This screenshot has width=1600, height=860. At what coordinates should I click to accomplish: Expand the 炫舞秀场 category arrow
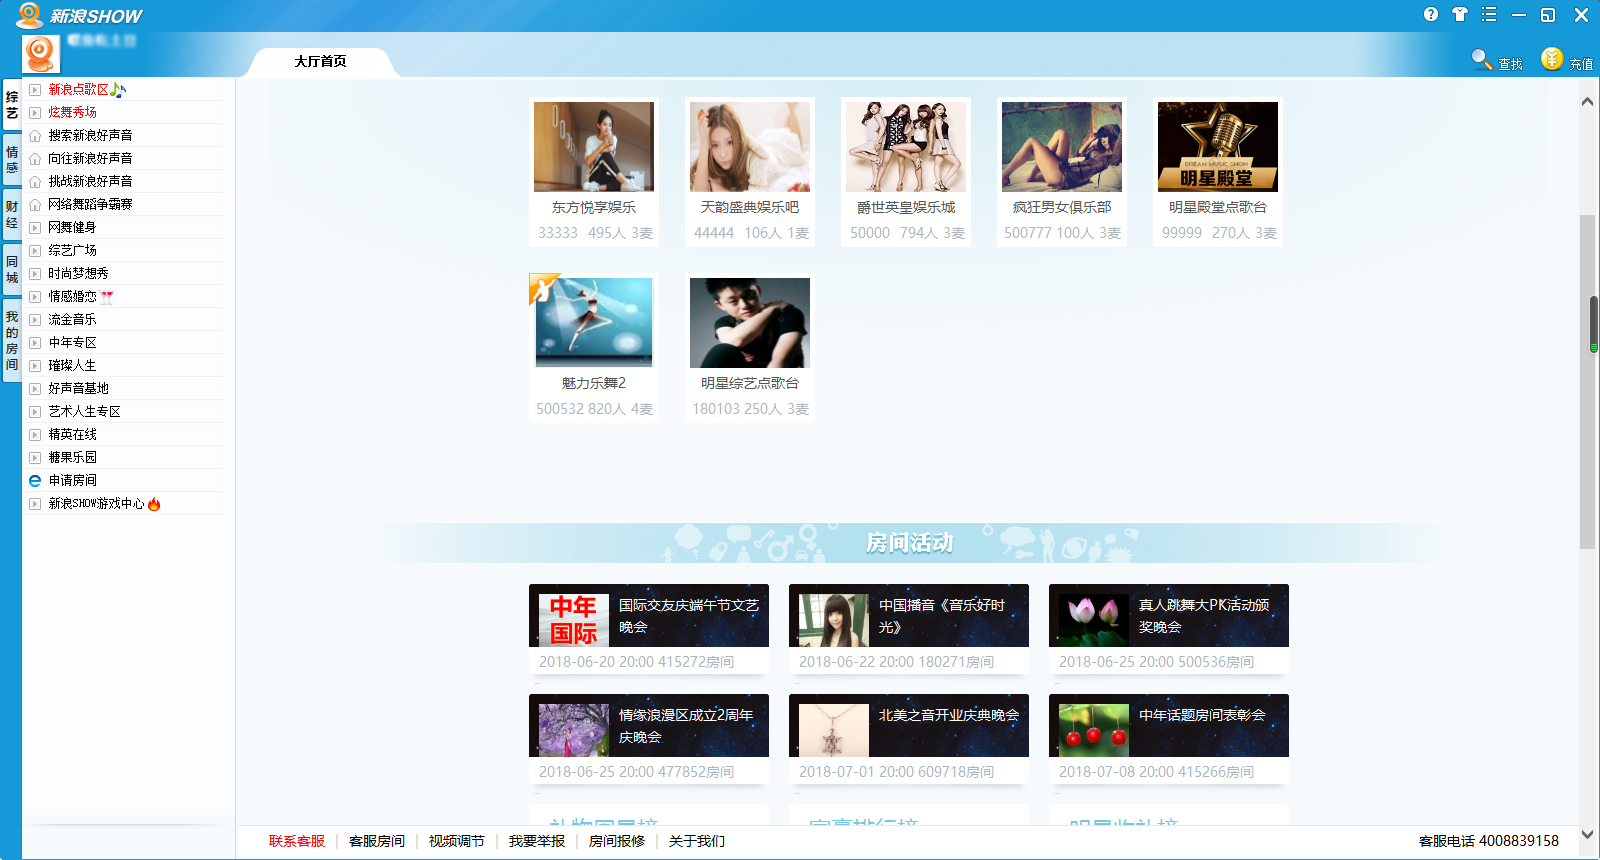35,113
